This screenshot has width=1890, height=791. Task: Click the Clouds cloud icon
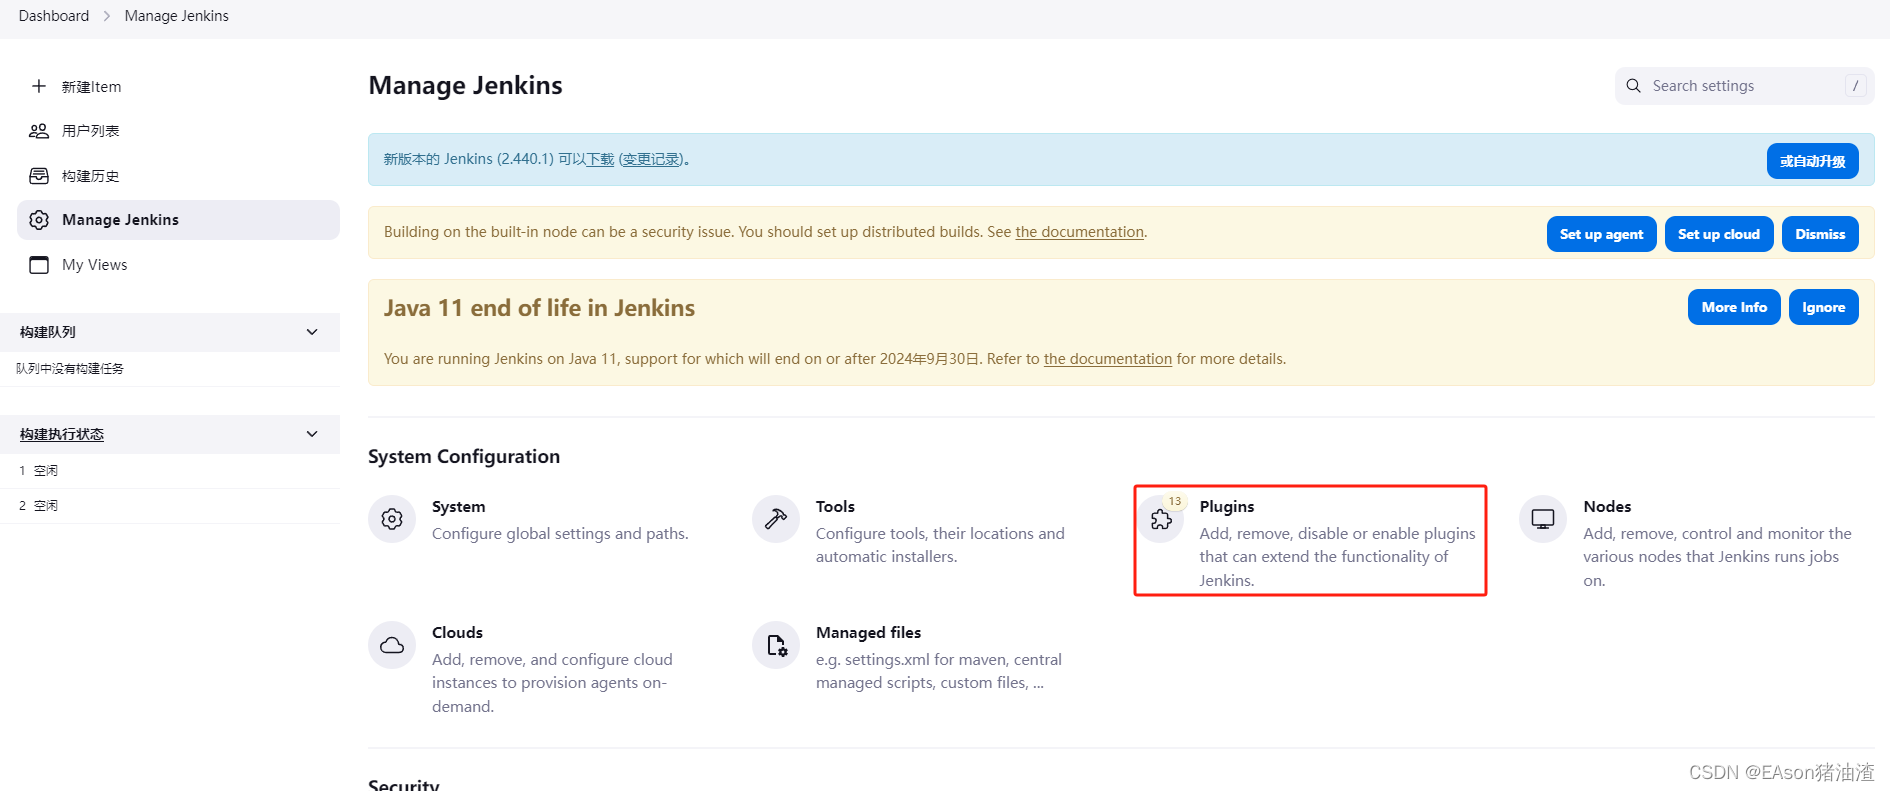(x=392, y=645)
